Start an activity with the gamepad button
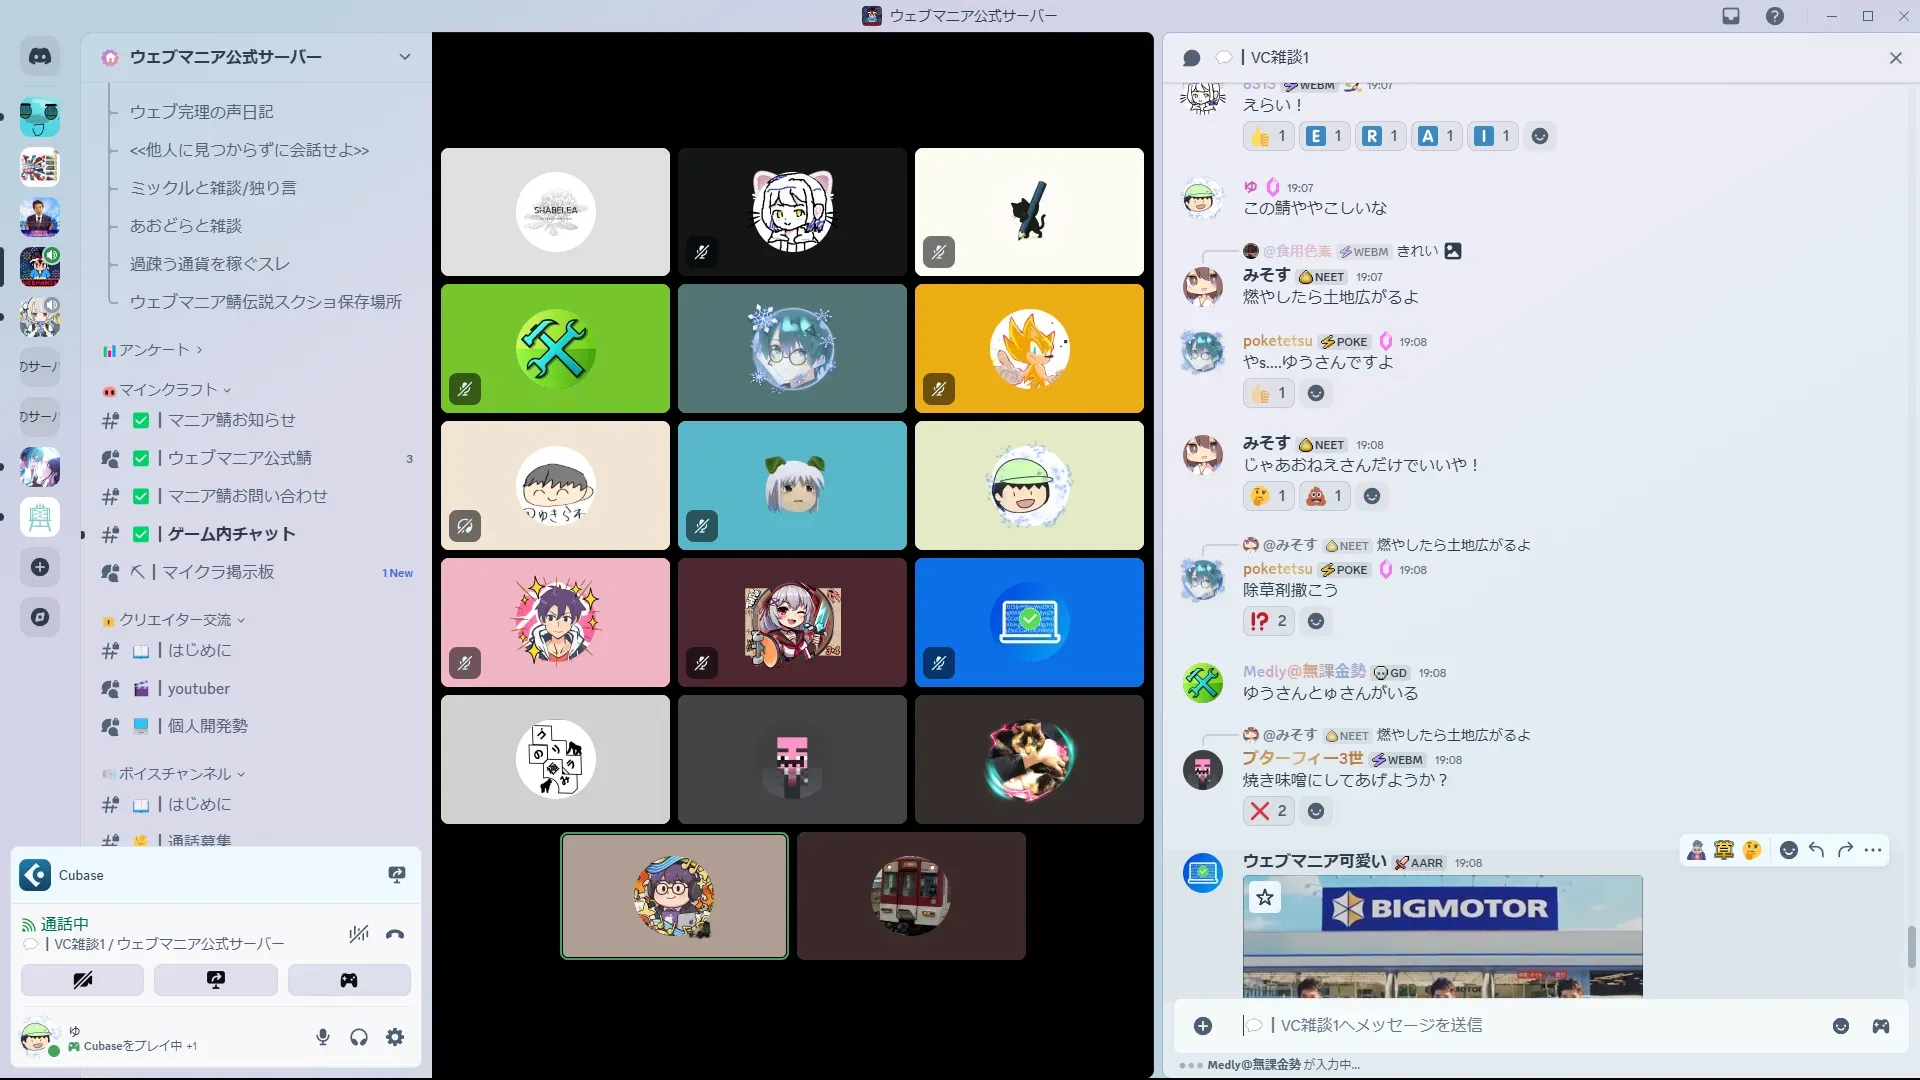 point(349,980)
